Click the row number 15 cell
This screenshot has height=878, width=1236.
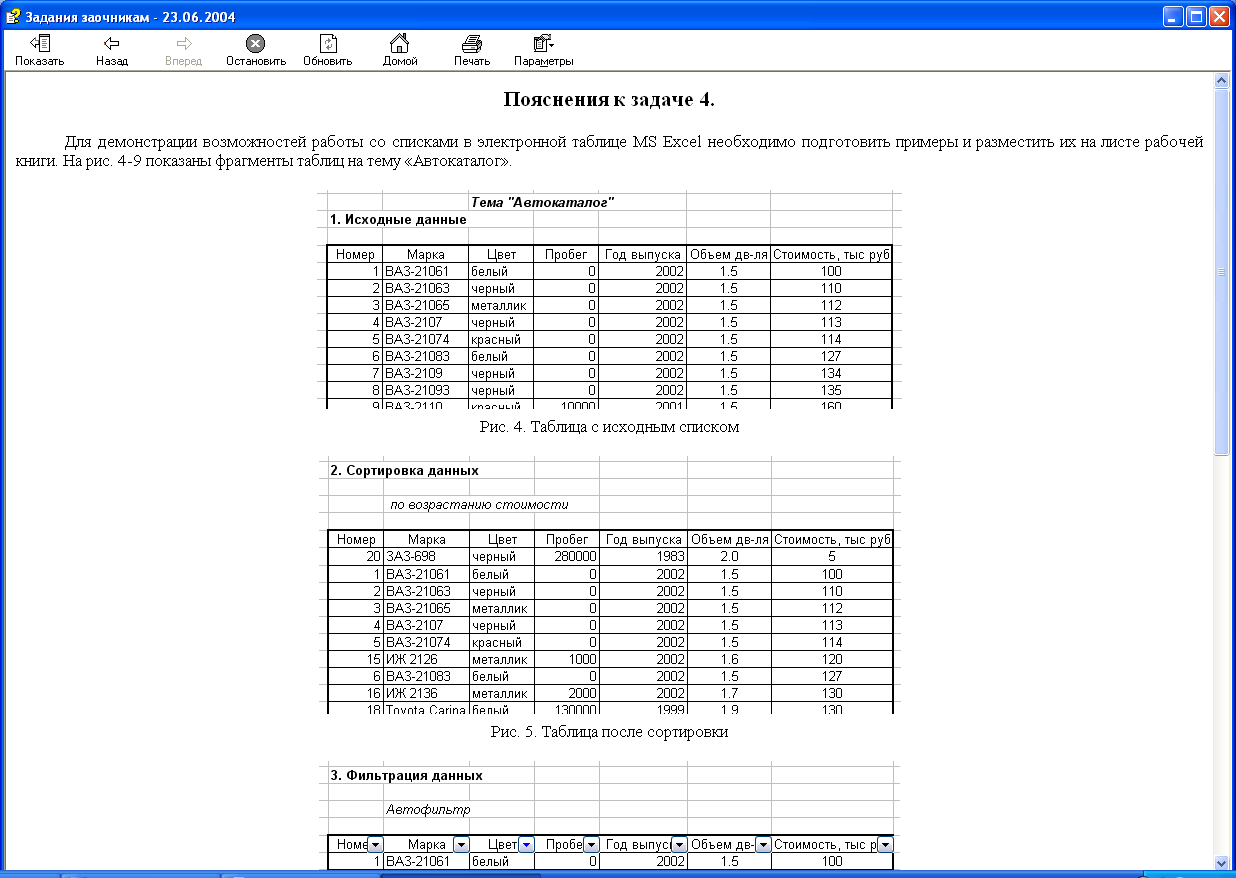355,659
